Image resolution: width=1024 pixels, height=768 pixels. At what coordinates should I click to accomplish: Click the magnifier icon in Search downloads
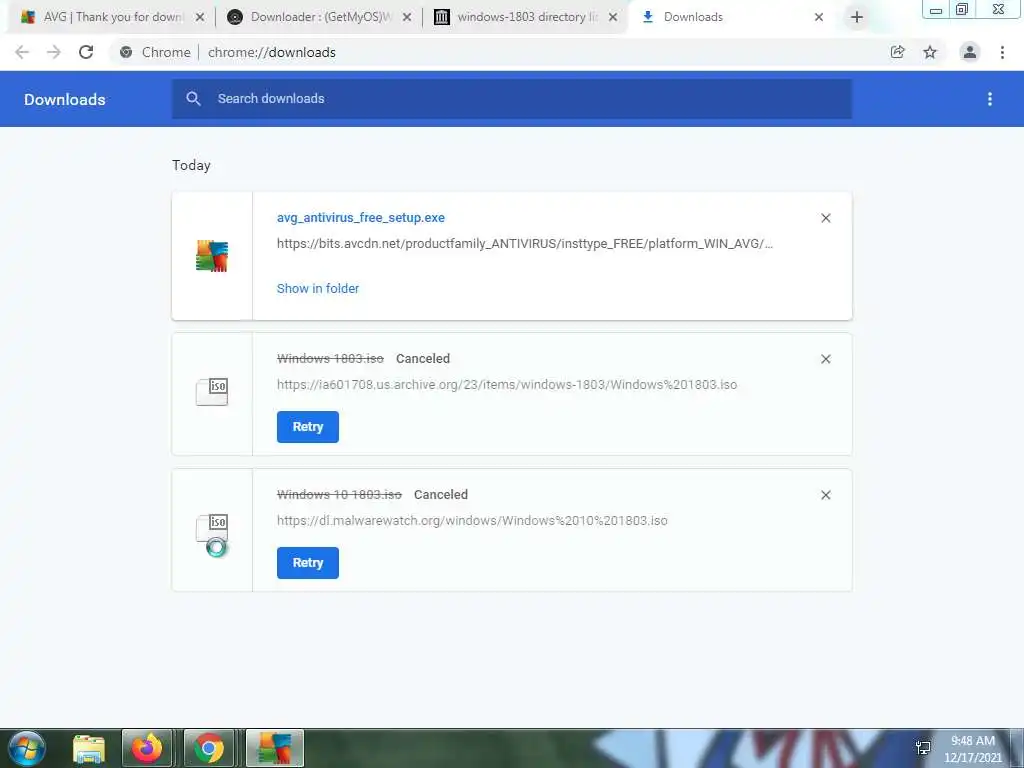(193, 99)
